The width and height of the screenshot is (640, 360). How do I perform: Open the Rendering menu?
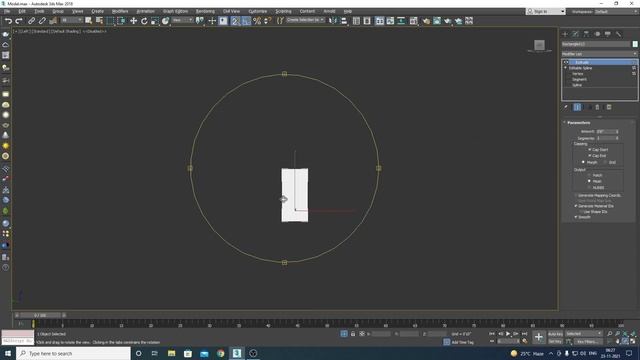tap(205, 11)
